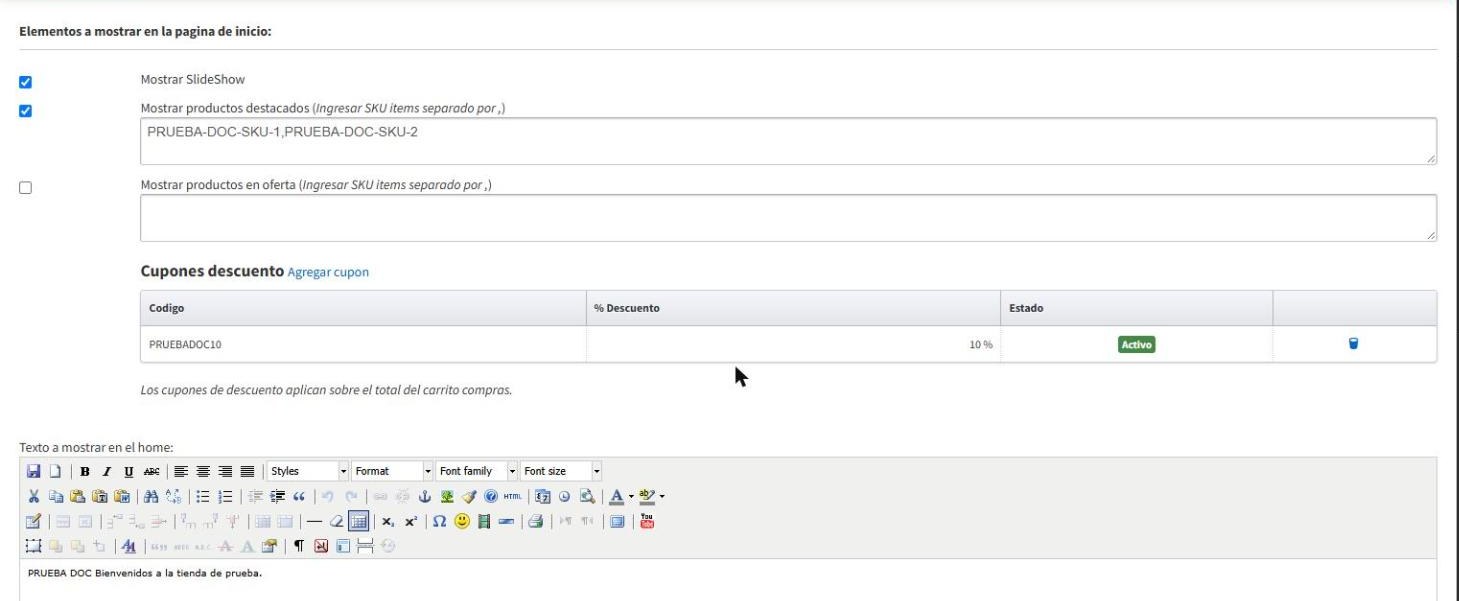
Task: Toggle the Mostrar SlideShow checkbox
Action: [26, 82]
